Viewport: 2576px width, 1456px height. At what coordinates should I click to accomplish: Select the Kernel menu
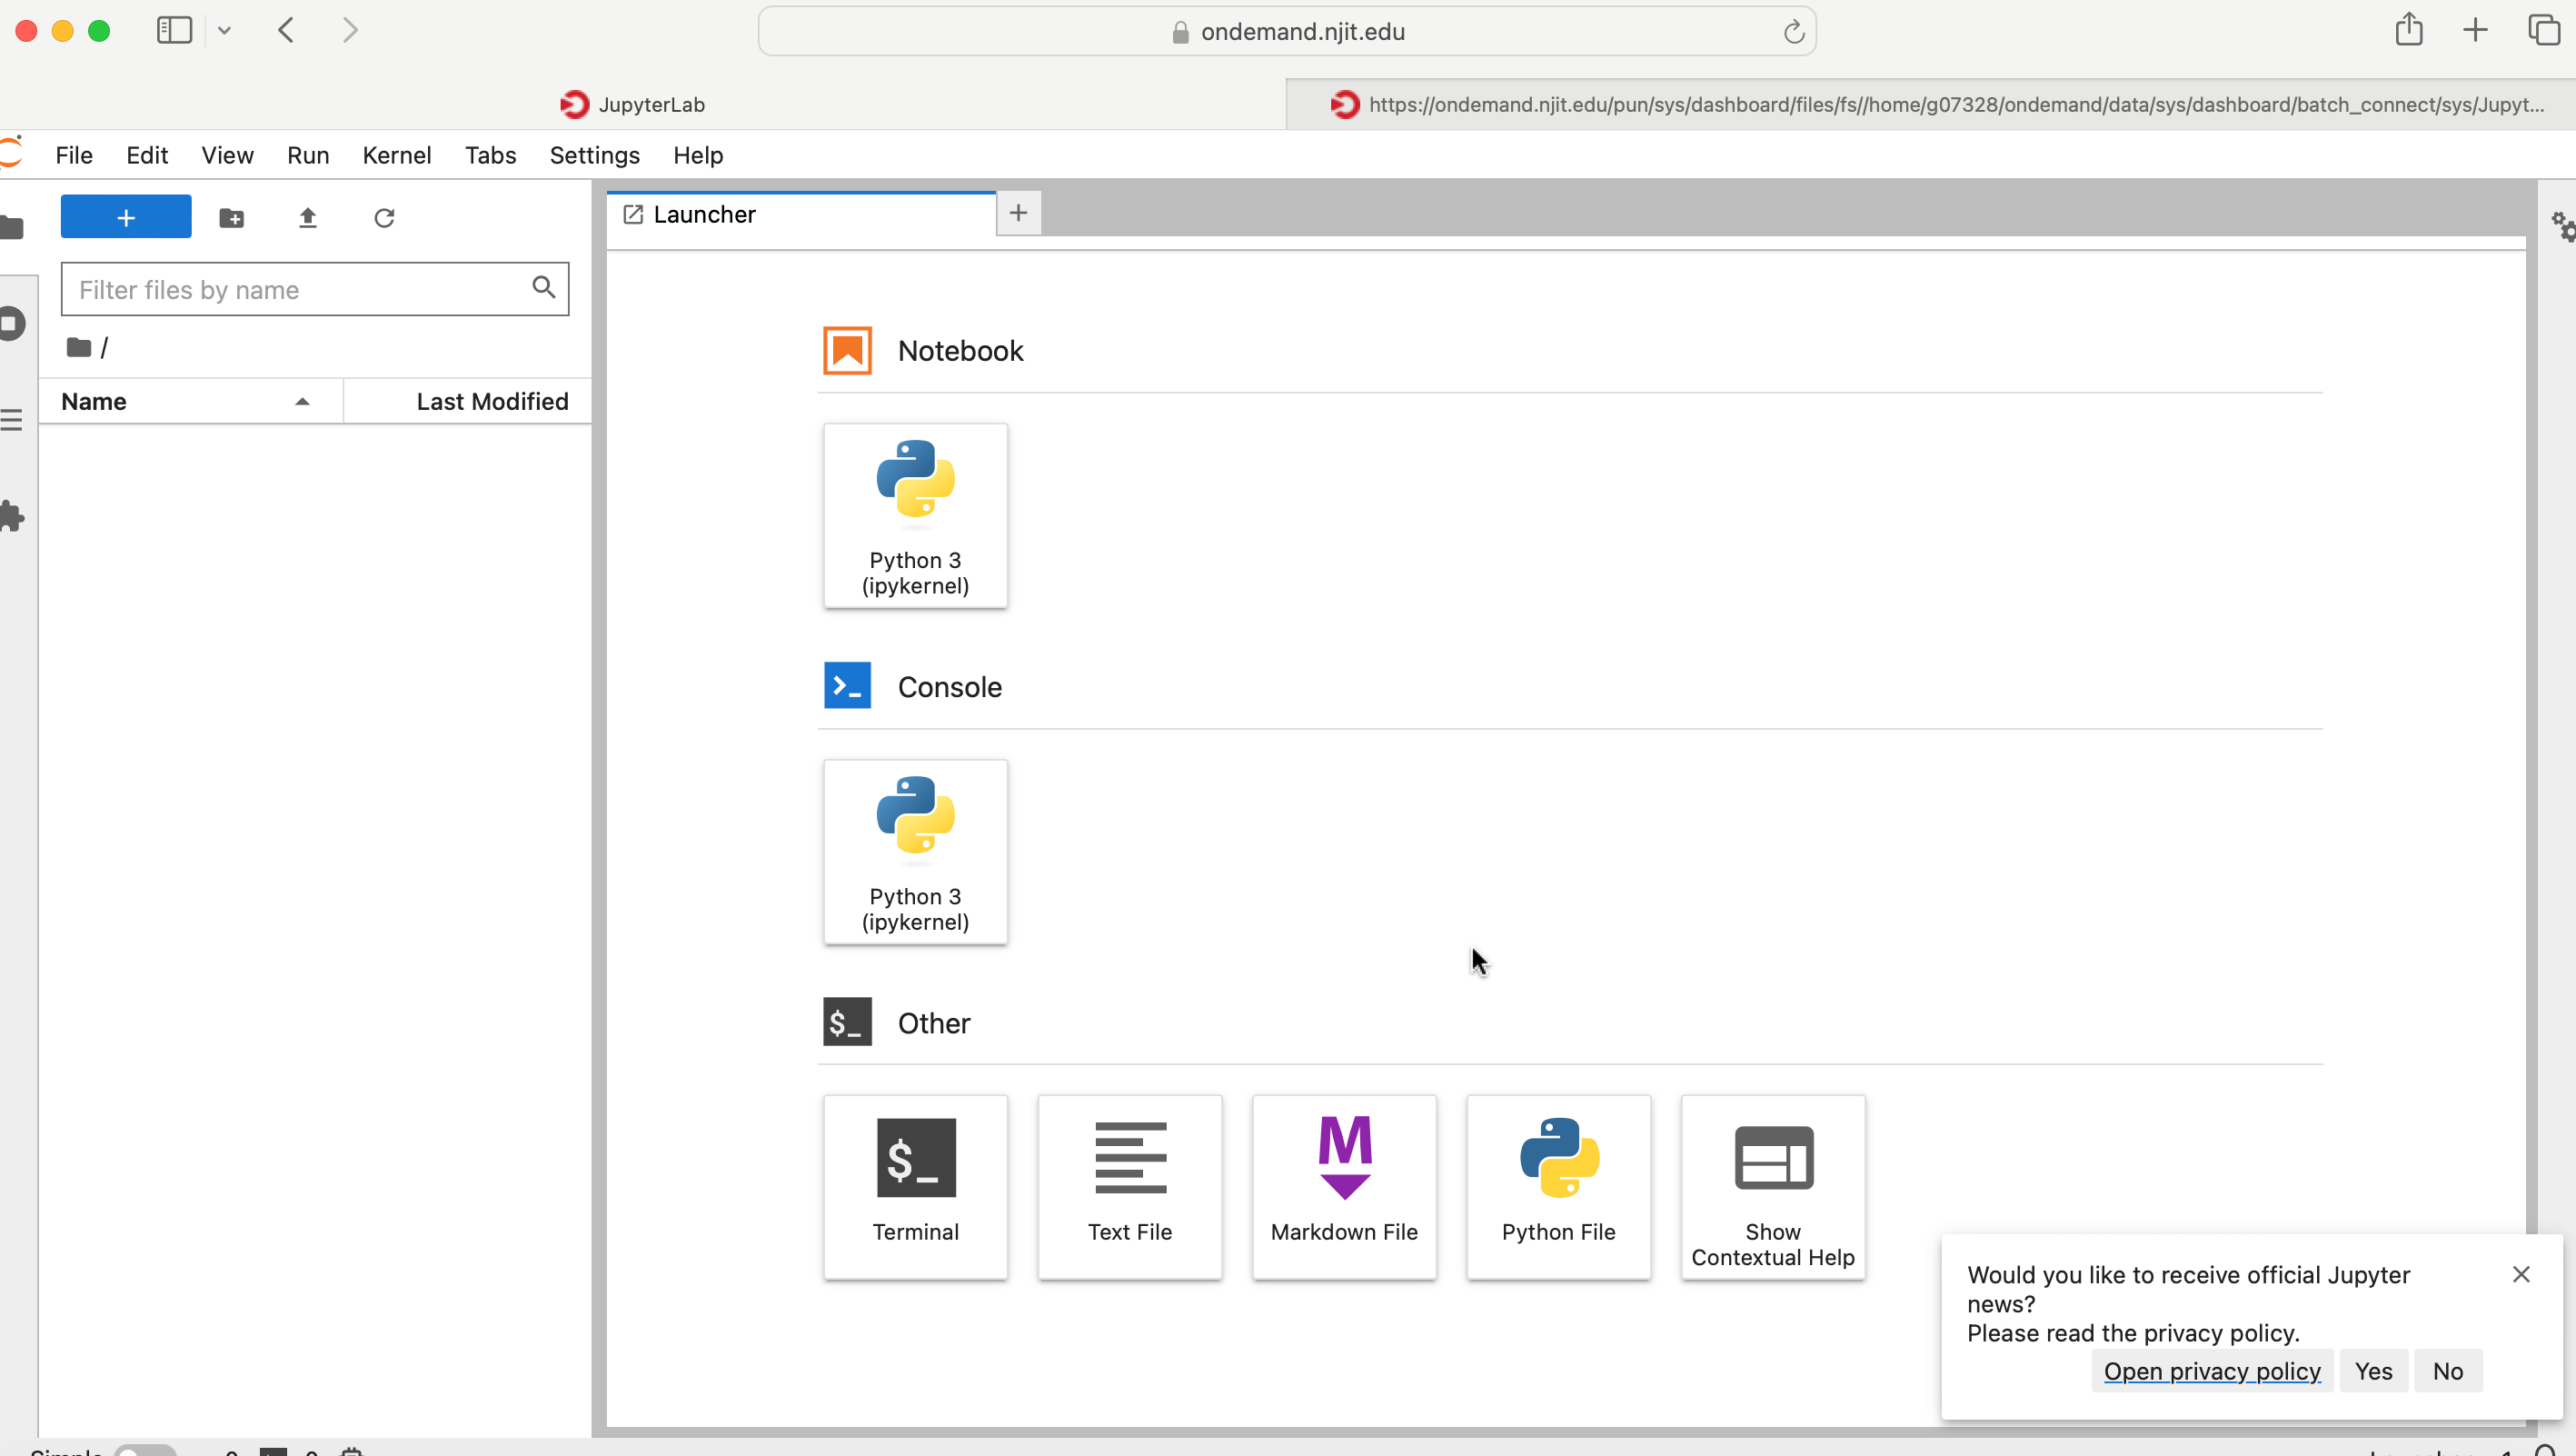click(396, 154)
